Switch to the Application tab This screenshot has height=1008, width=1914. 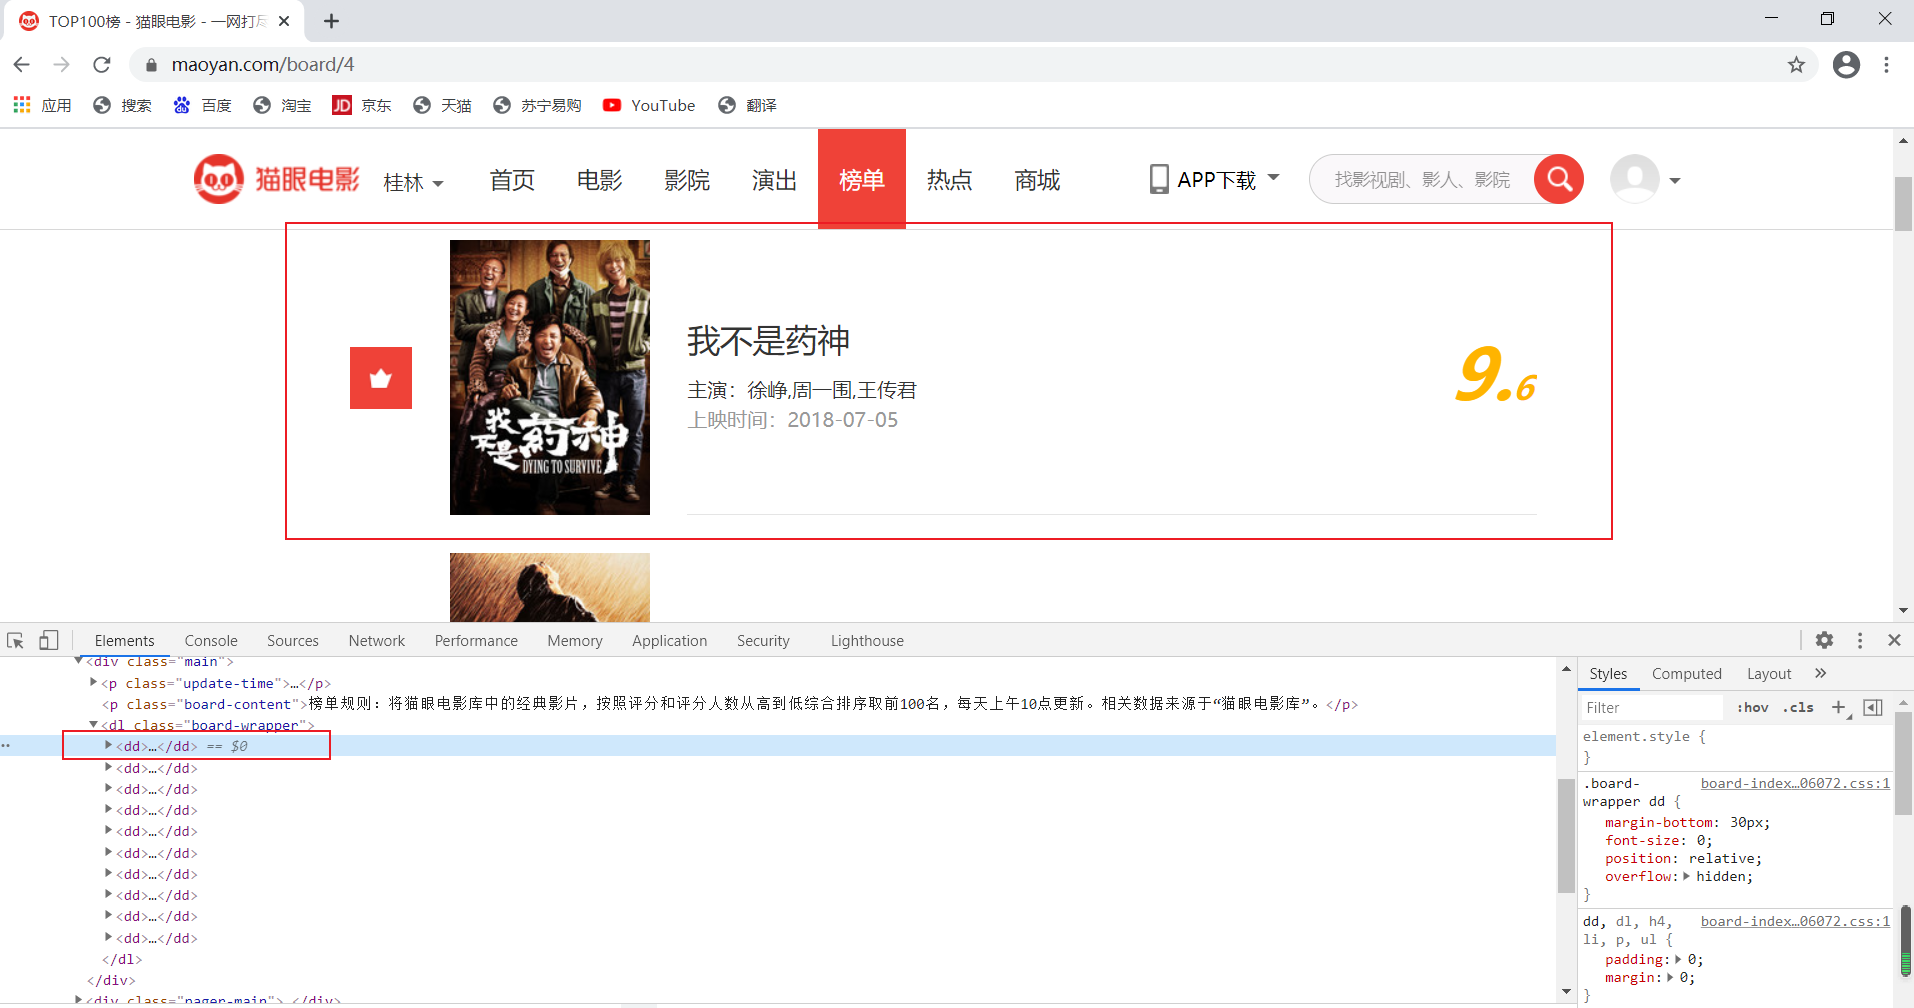pos(670,641)
